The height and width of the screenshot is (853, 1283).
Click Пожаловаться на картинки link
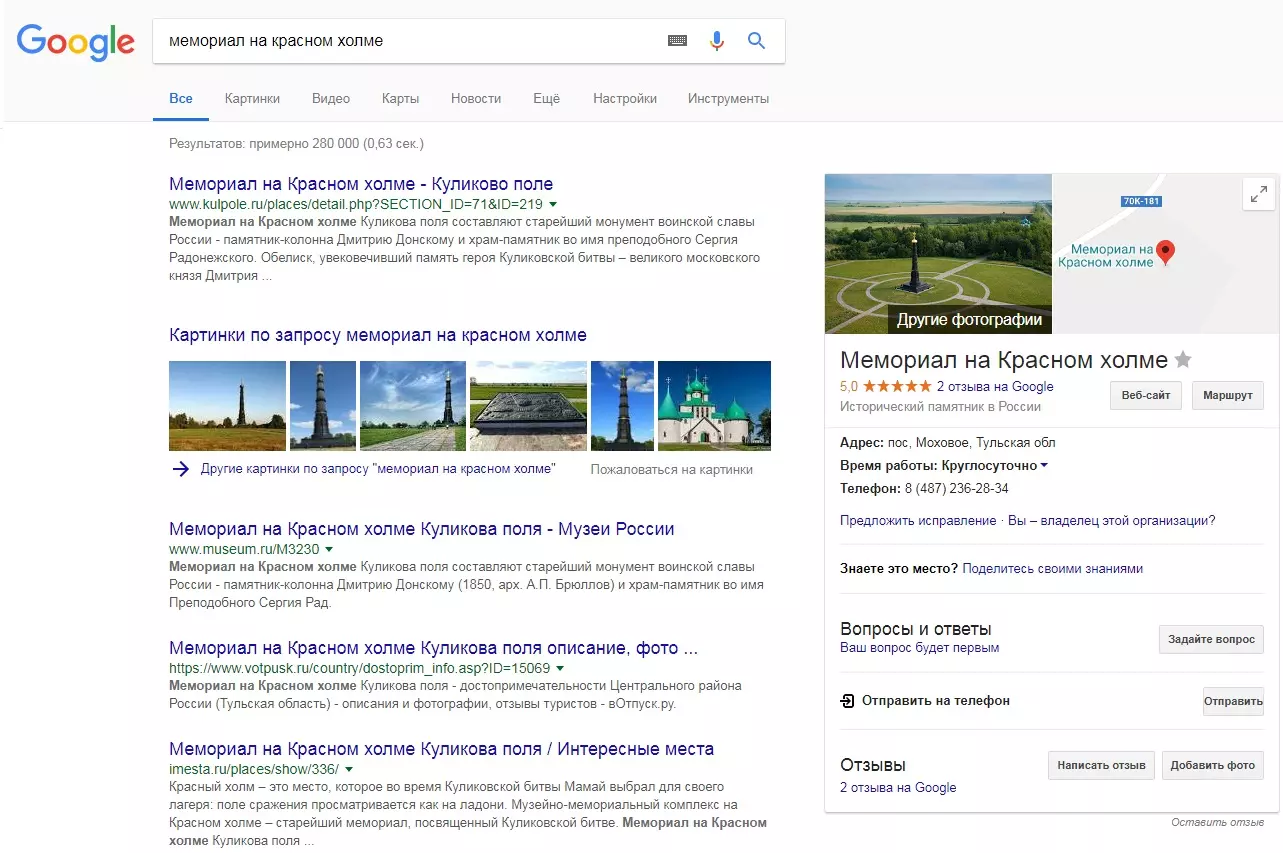(672, 469)
